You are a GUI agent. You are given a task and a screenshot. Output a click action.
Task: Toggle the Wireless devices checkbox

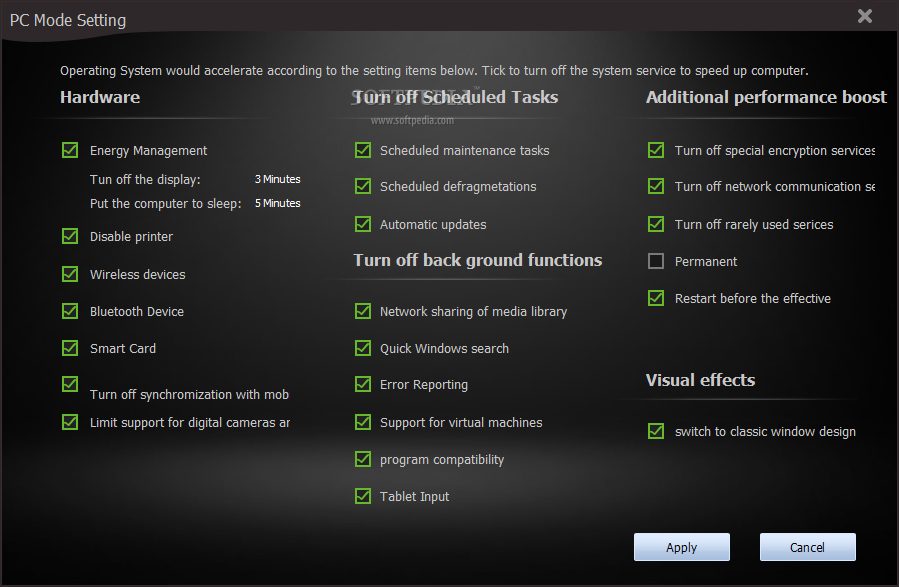click(70, 274)
